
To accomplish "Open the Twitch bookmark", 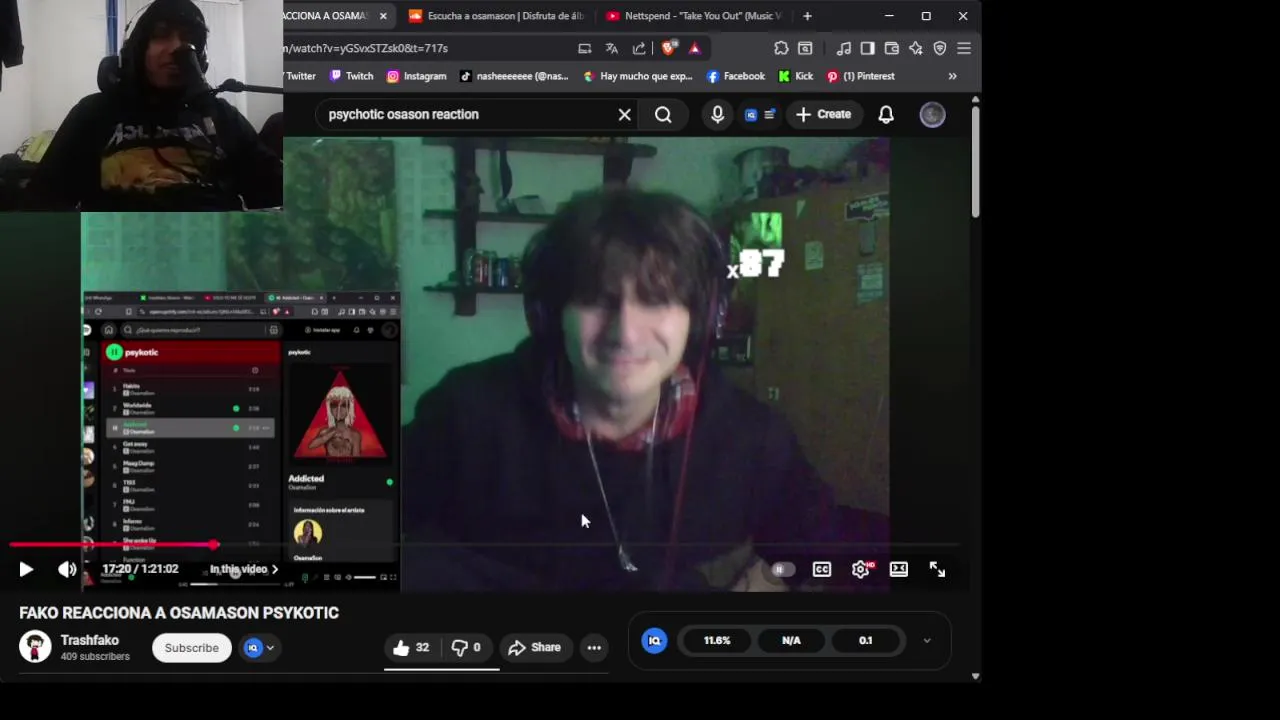I will point(351,76).
